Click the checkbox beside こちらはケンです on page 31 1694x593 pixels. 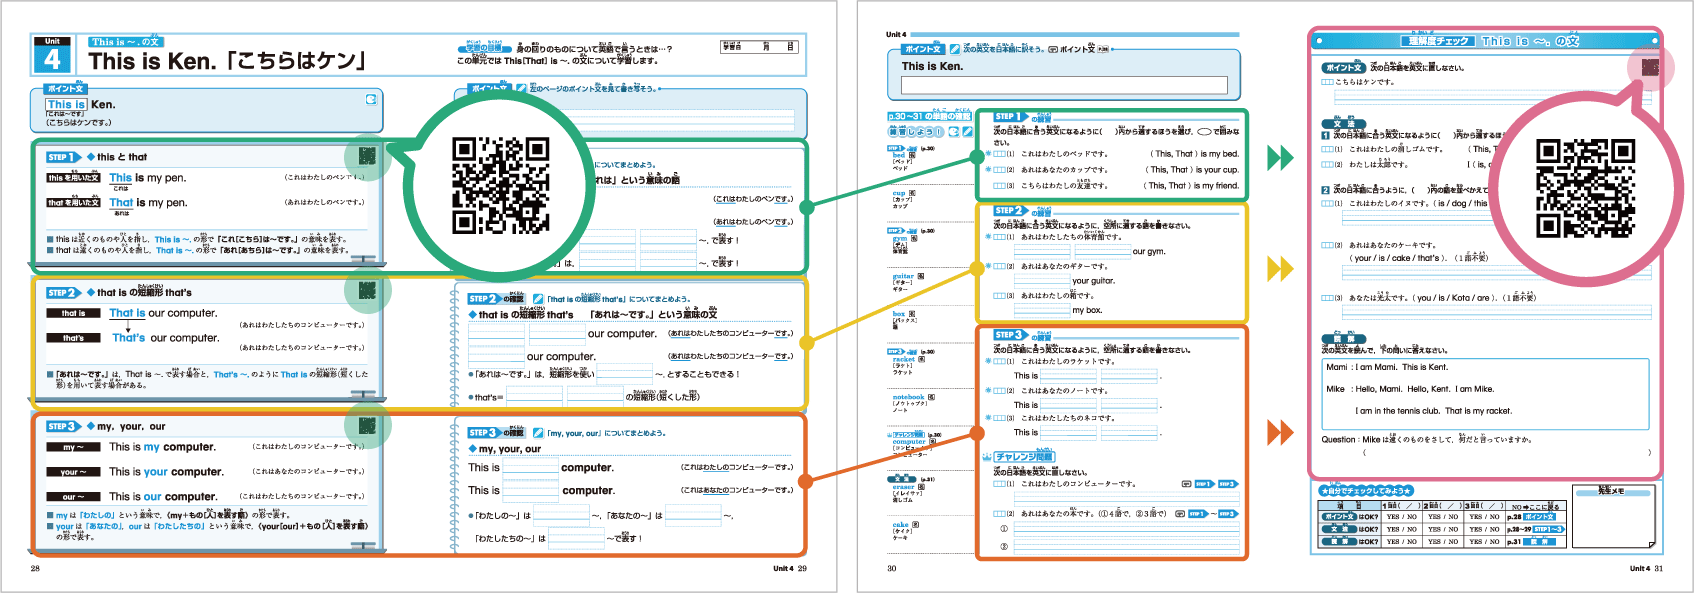tap(1327, 82)
